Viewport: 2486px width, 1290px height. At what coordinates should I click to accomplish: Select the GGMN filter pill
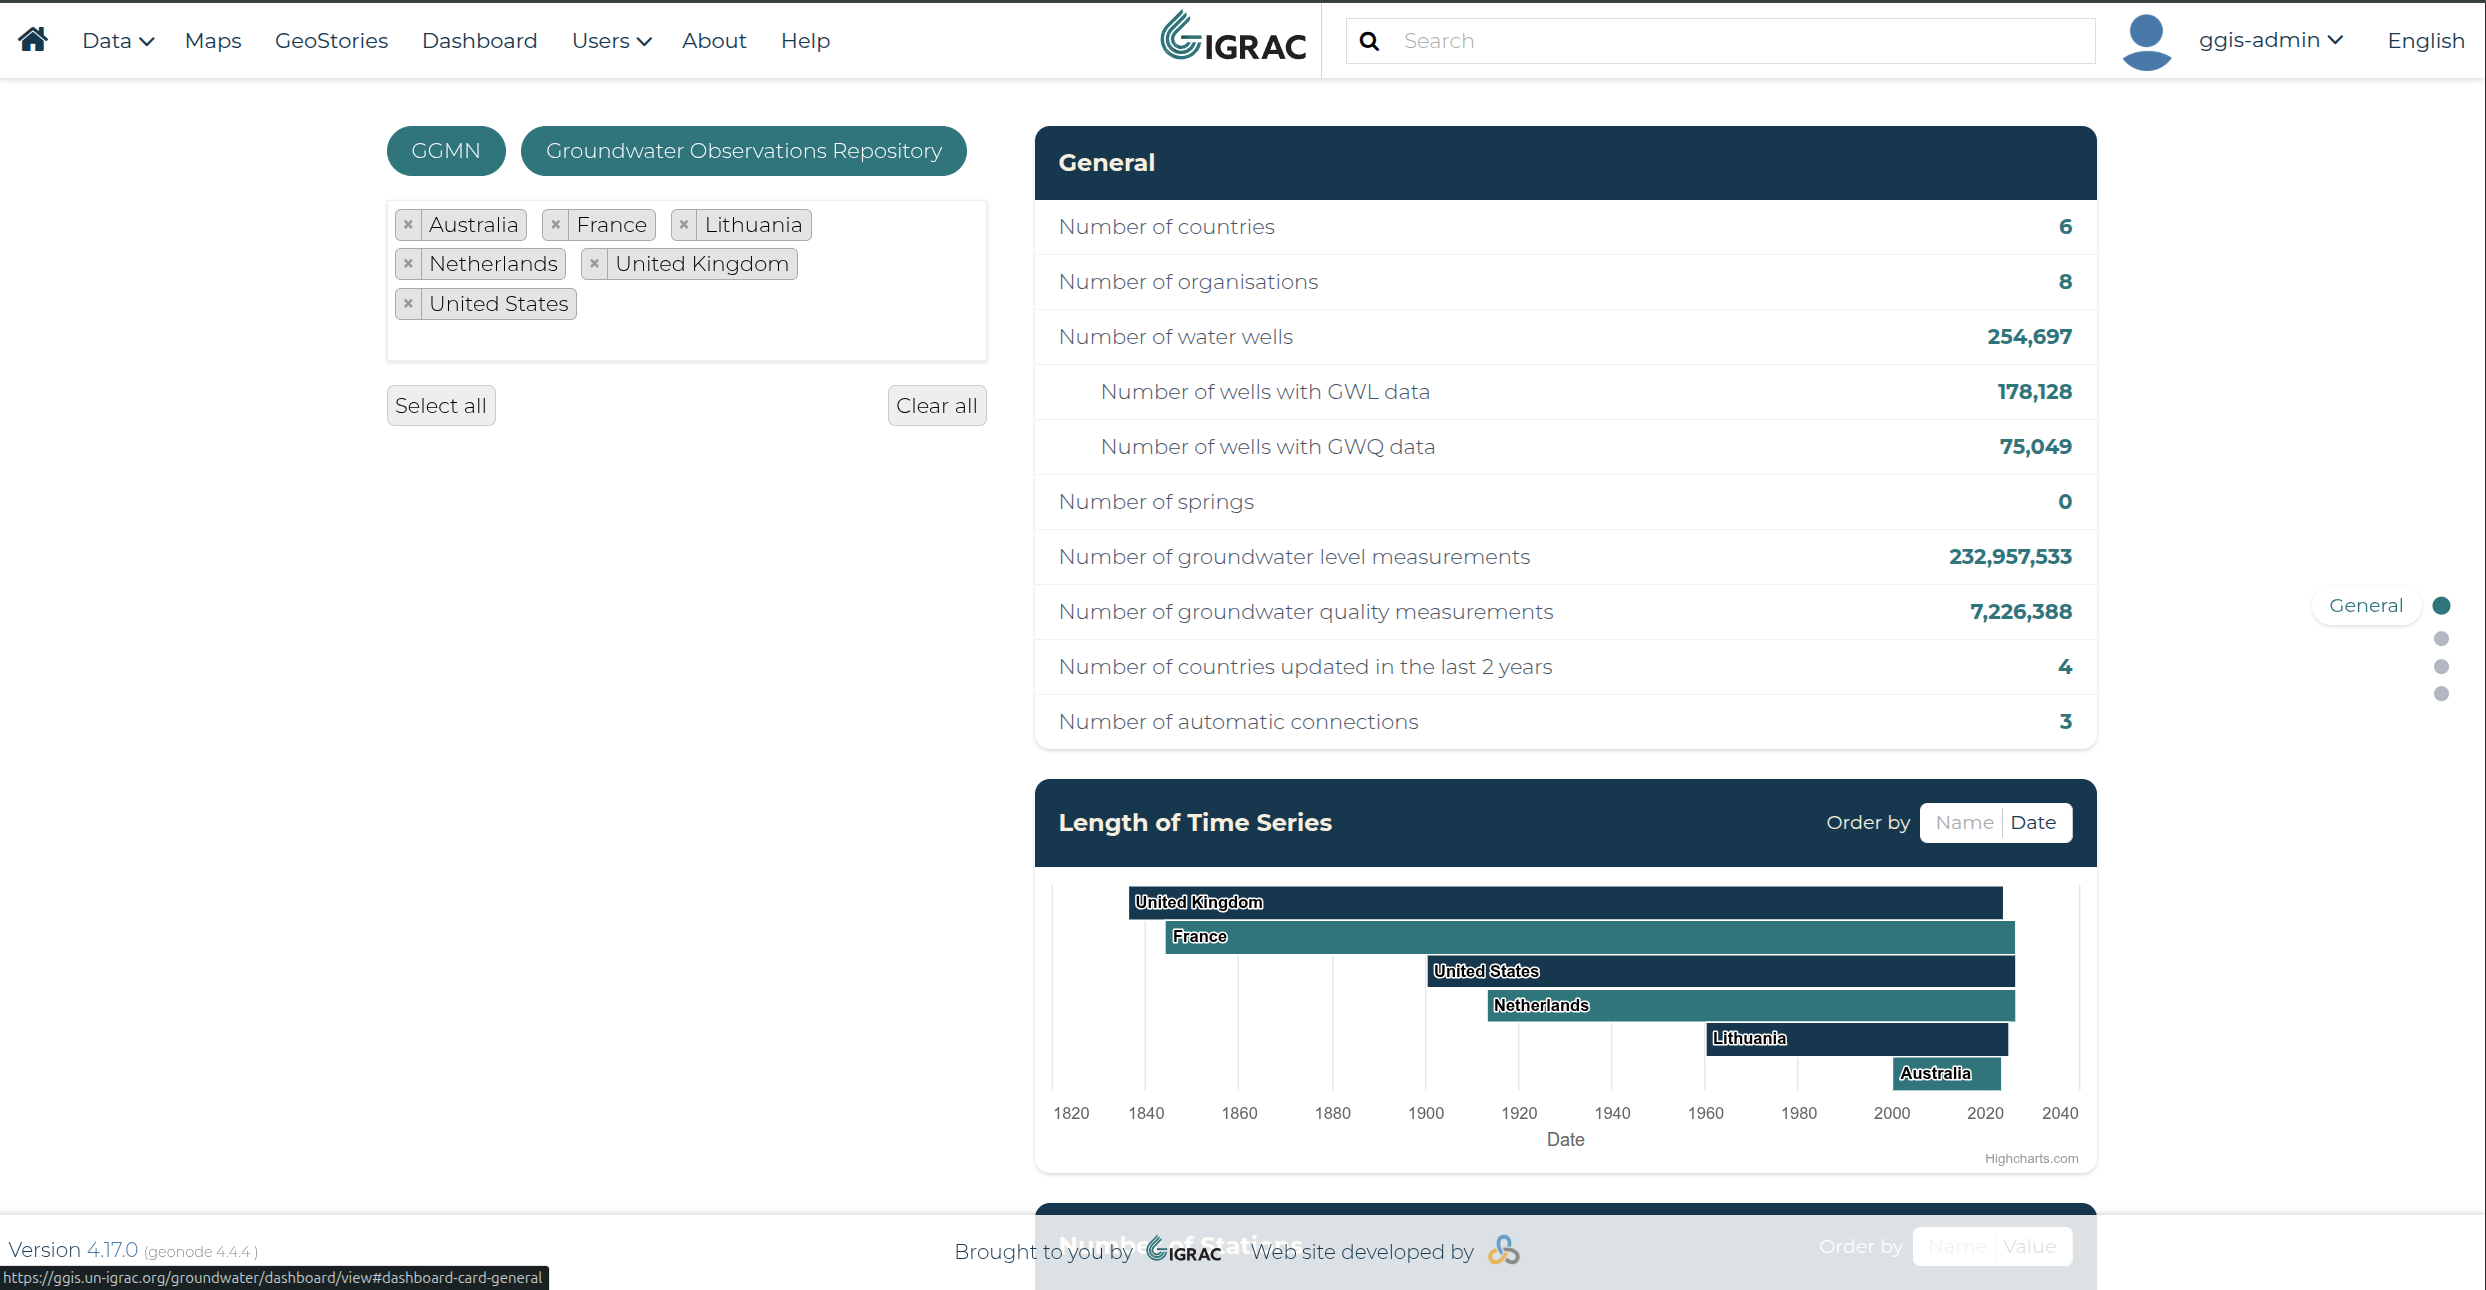click(x=446, y=151)
